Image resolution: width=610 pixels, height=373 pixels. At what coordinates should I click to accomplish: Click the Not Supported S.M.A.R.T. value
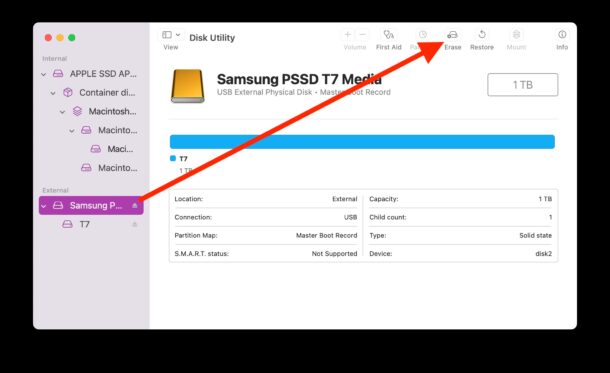334,254
